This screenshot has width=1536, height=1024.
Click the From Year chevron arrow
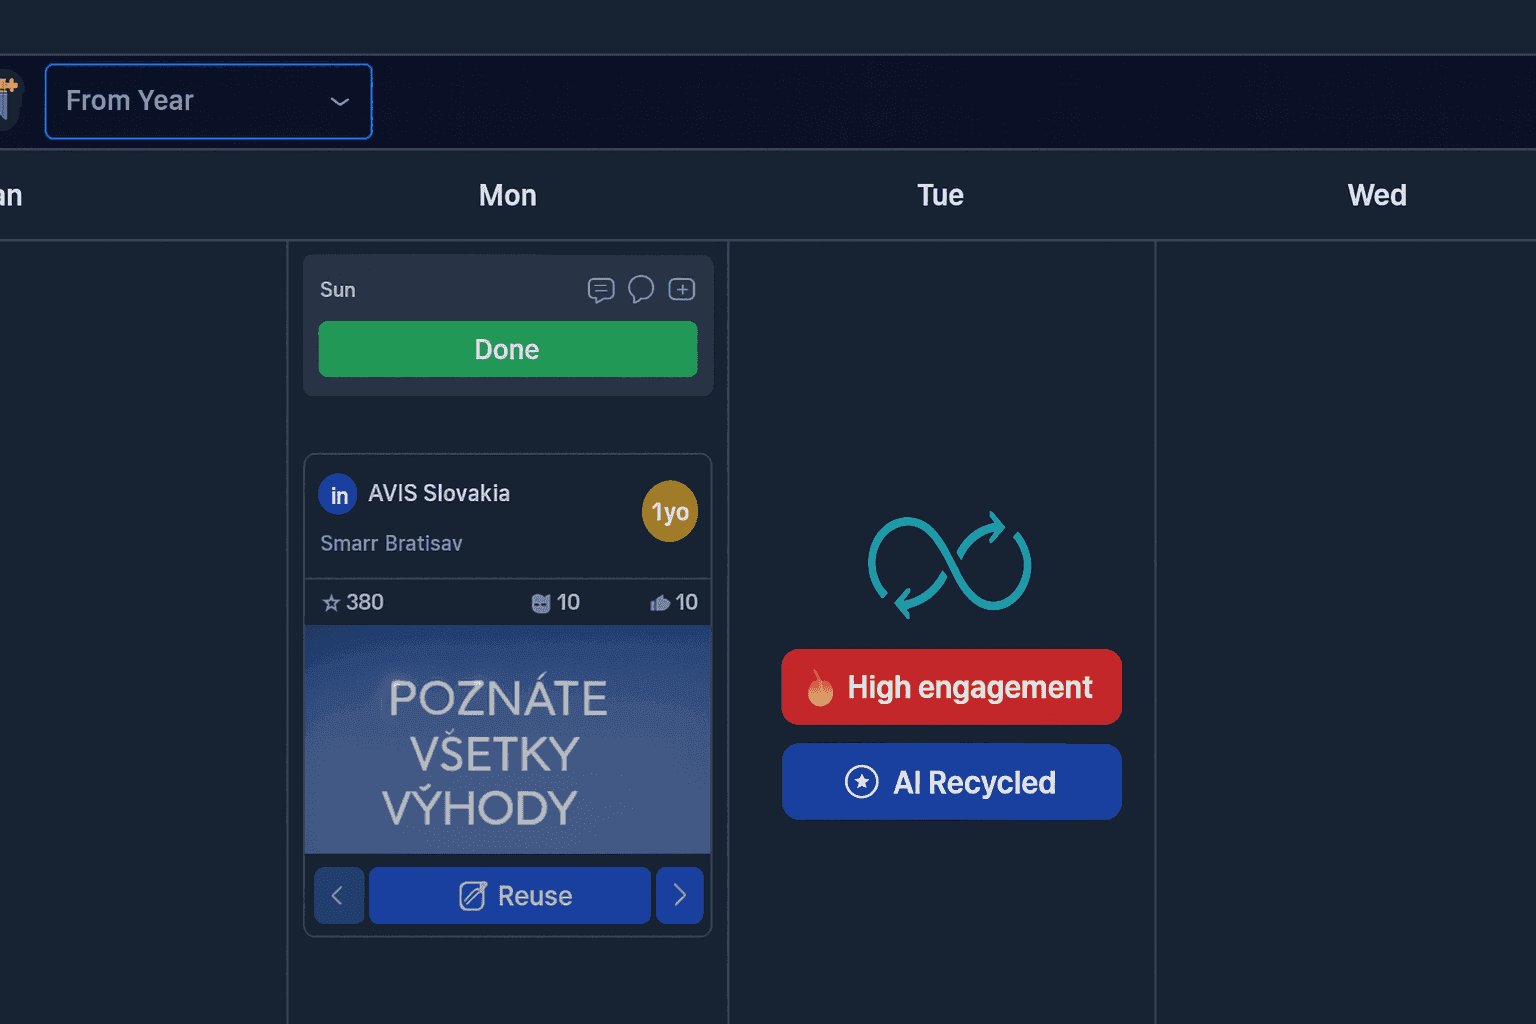[340, 102]
